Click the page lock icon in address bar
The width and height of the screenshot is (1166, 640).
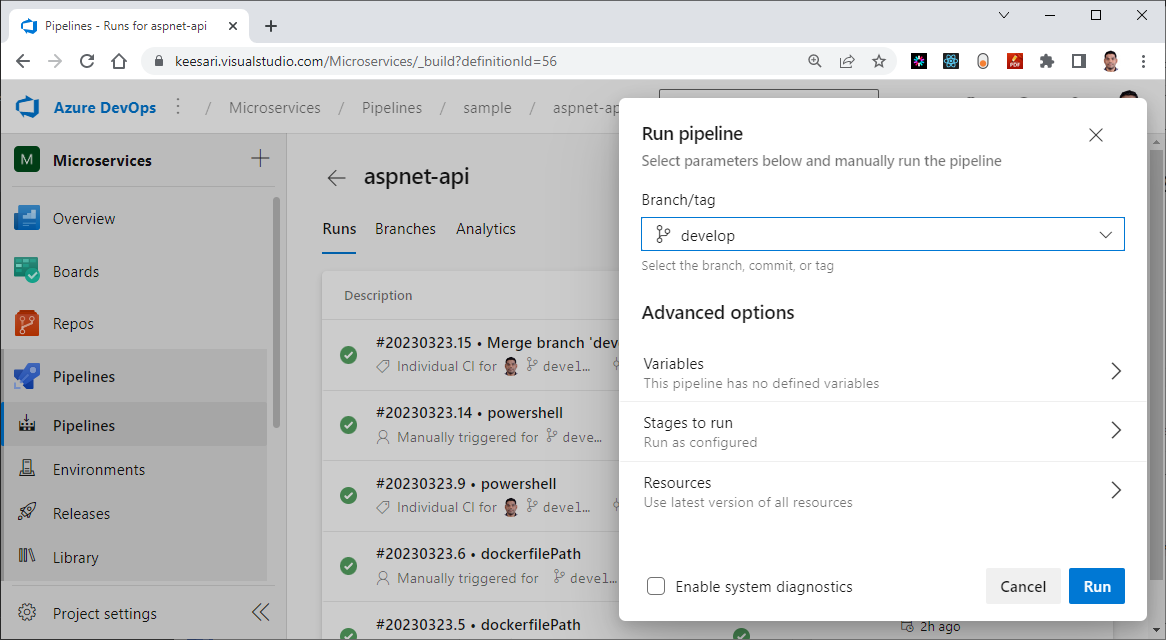click(x=158, y=61)
